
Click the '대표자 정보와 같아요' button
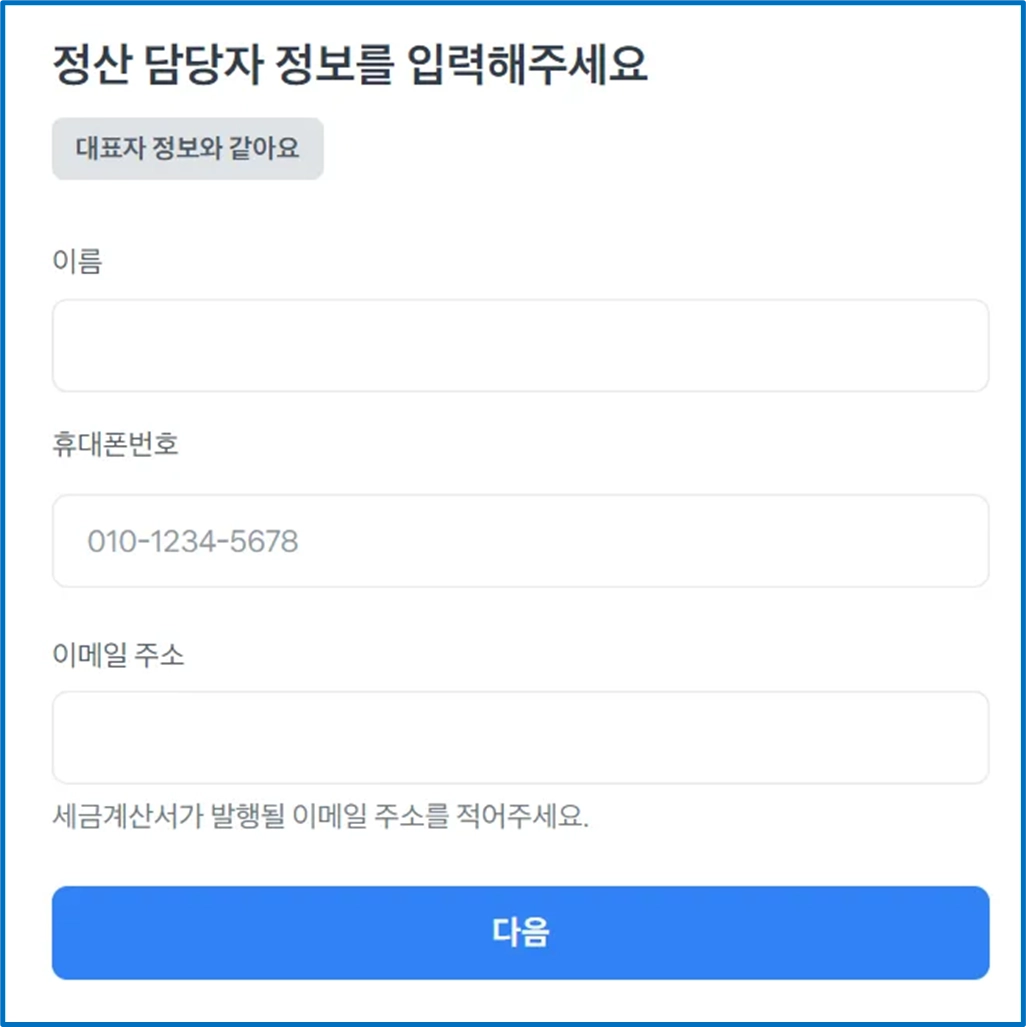[187, 148]
